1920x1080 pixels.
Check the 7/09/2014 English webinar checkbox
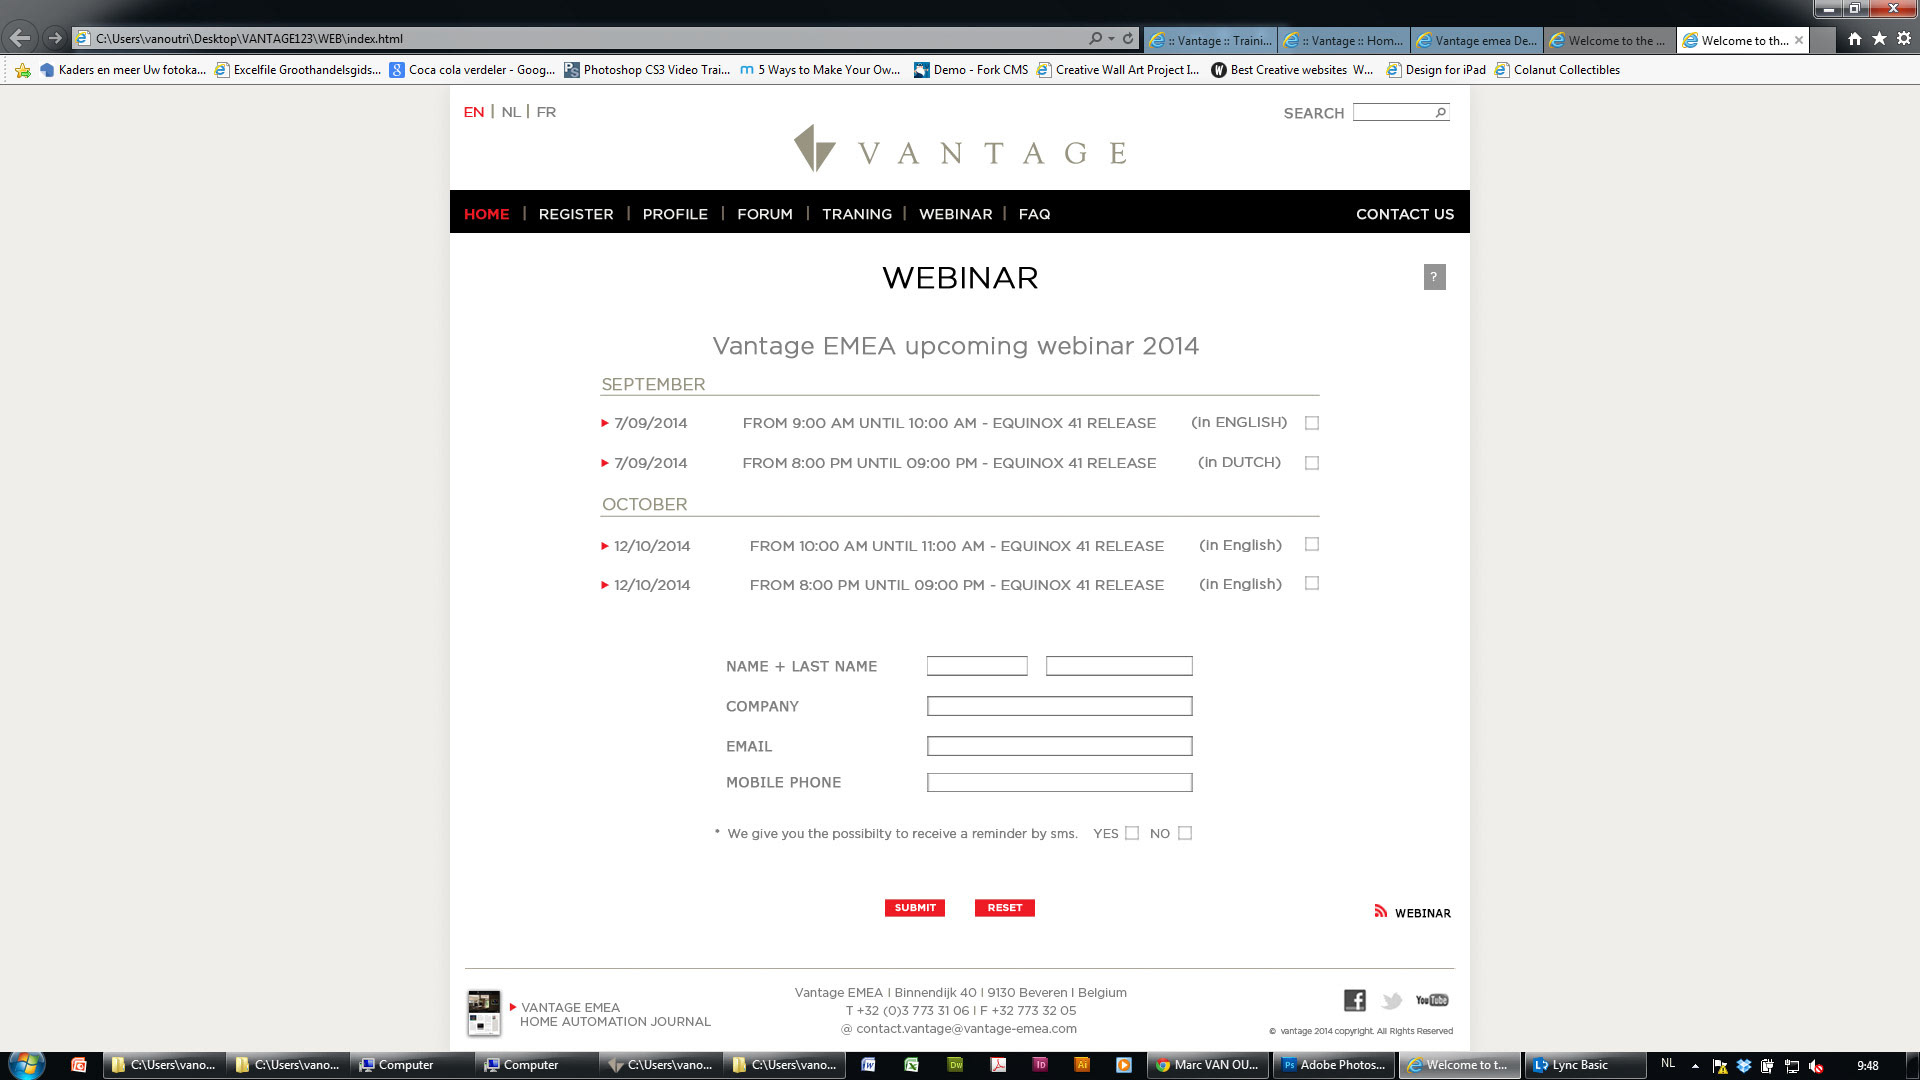pyautogui.click(x=1312, y=423)
